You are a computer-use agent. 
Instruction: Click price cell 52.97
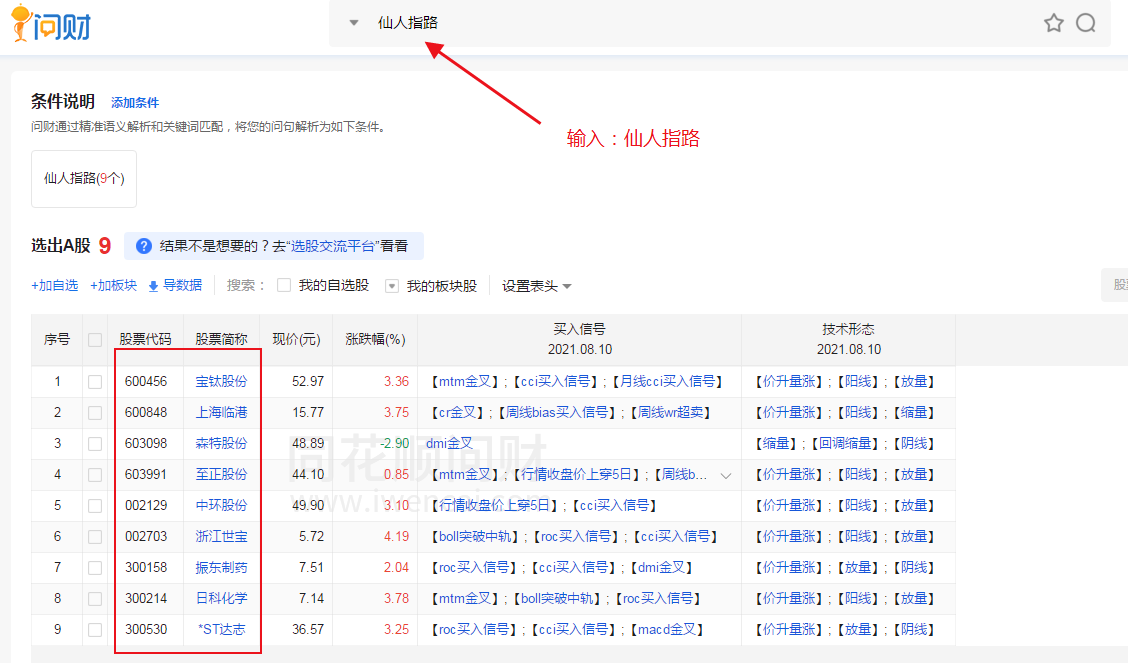click(308, 381)
